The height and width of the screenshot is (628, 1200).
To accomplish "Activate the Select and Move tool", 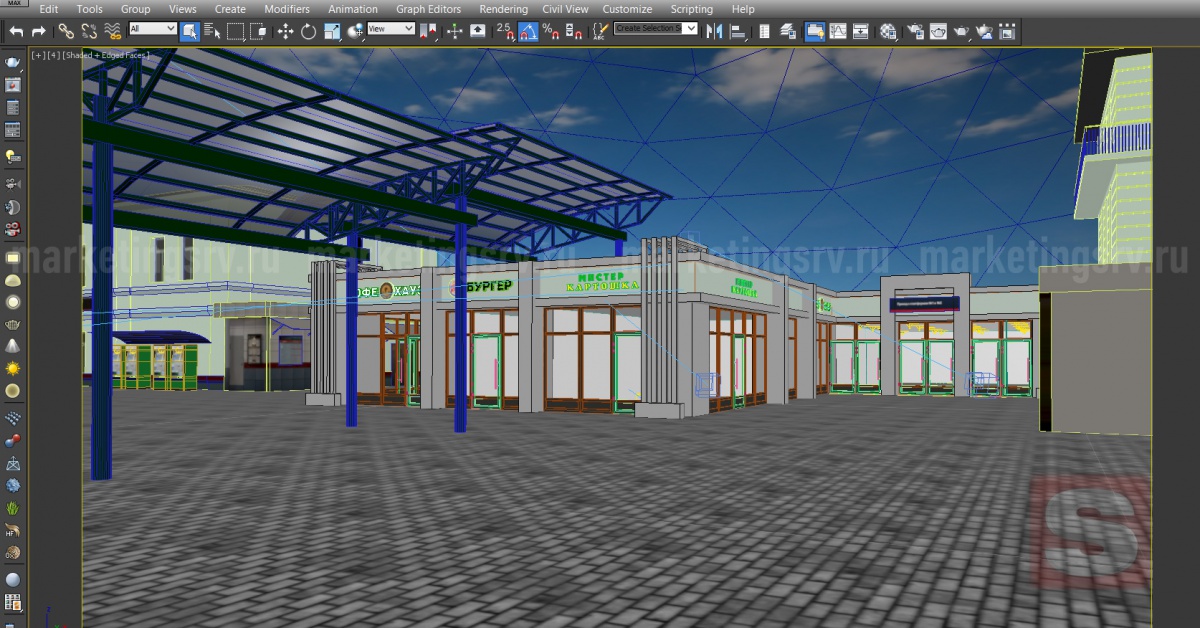I will point(285,32).
